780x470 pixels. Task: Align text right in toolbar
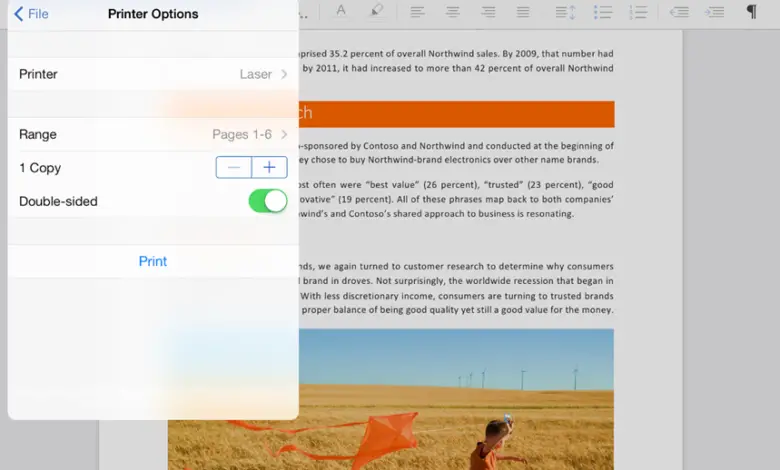click(x=488, y=12)
